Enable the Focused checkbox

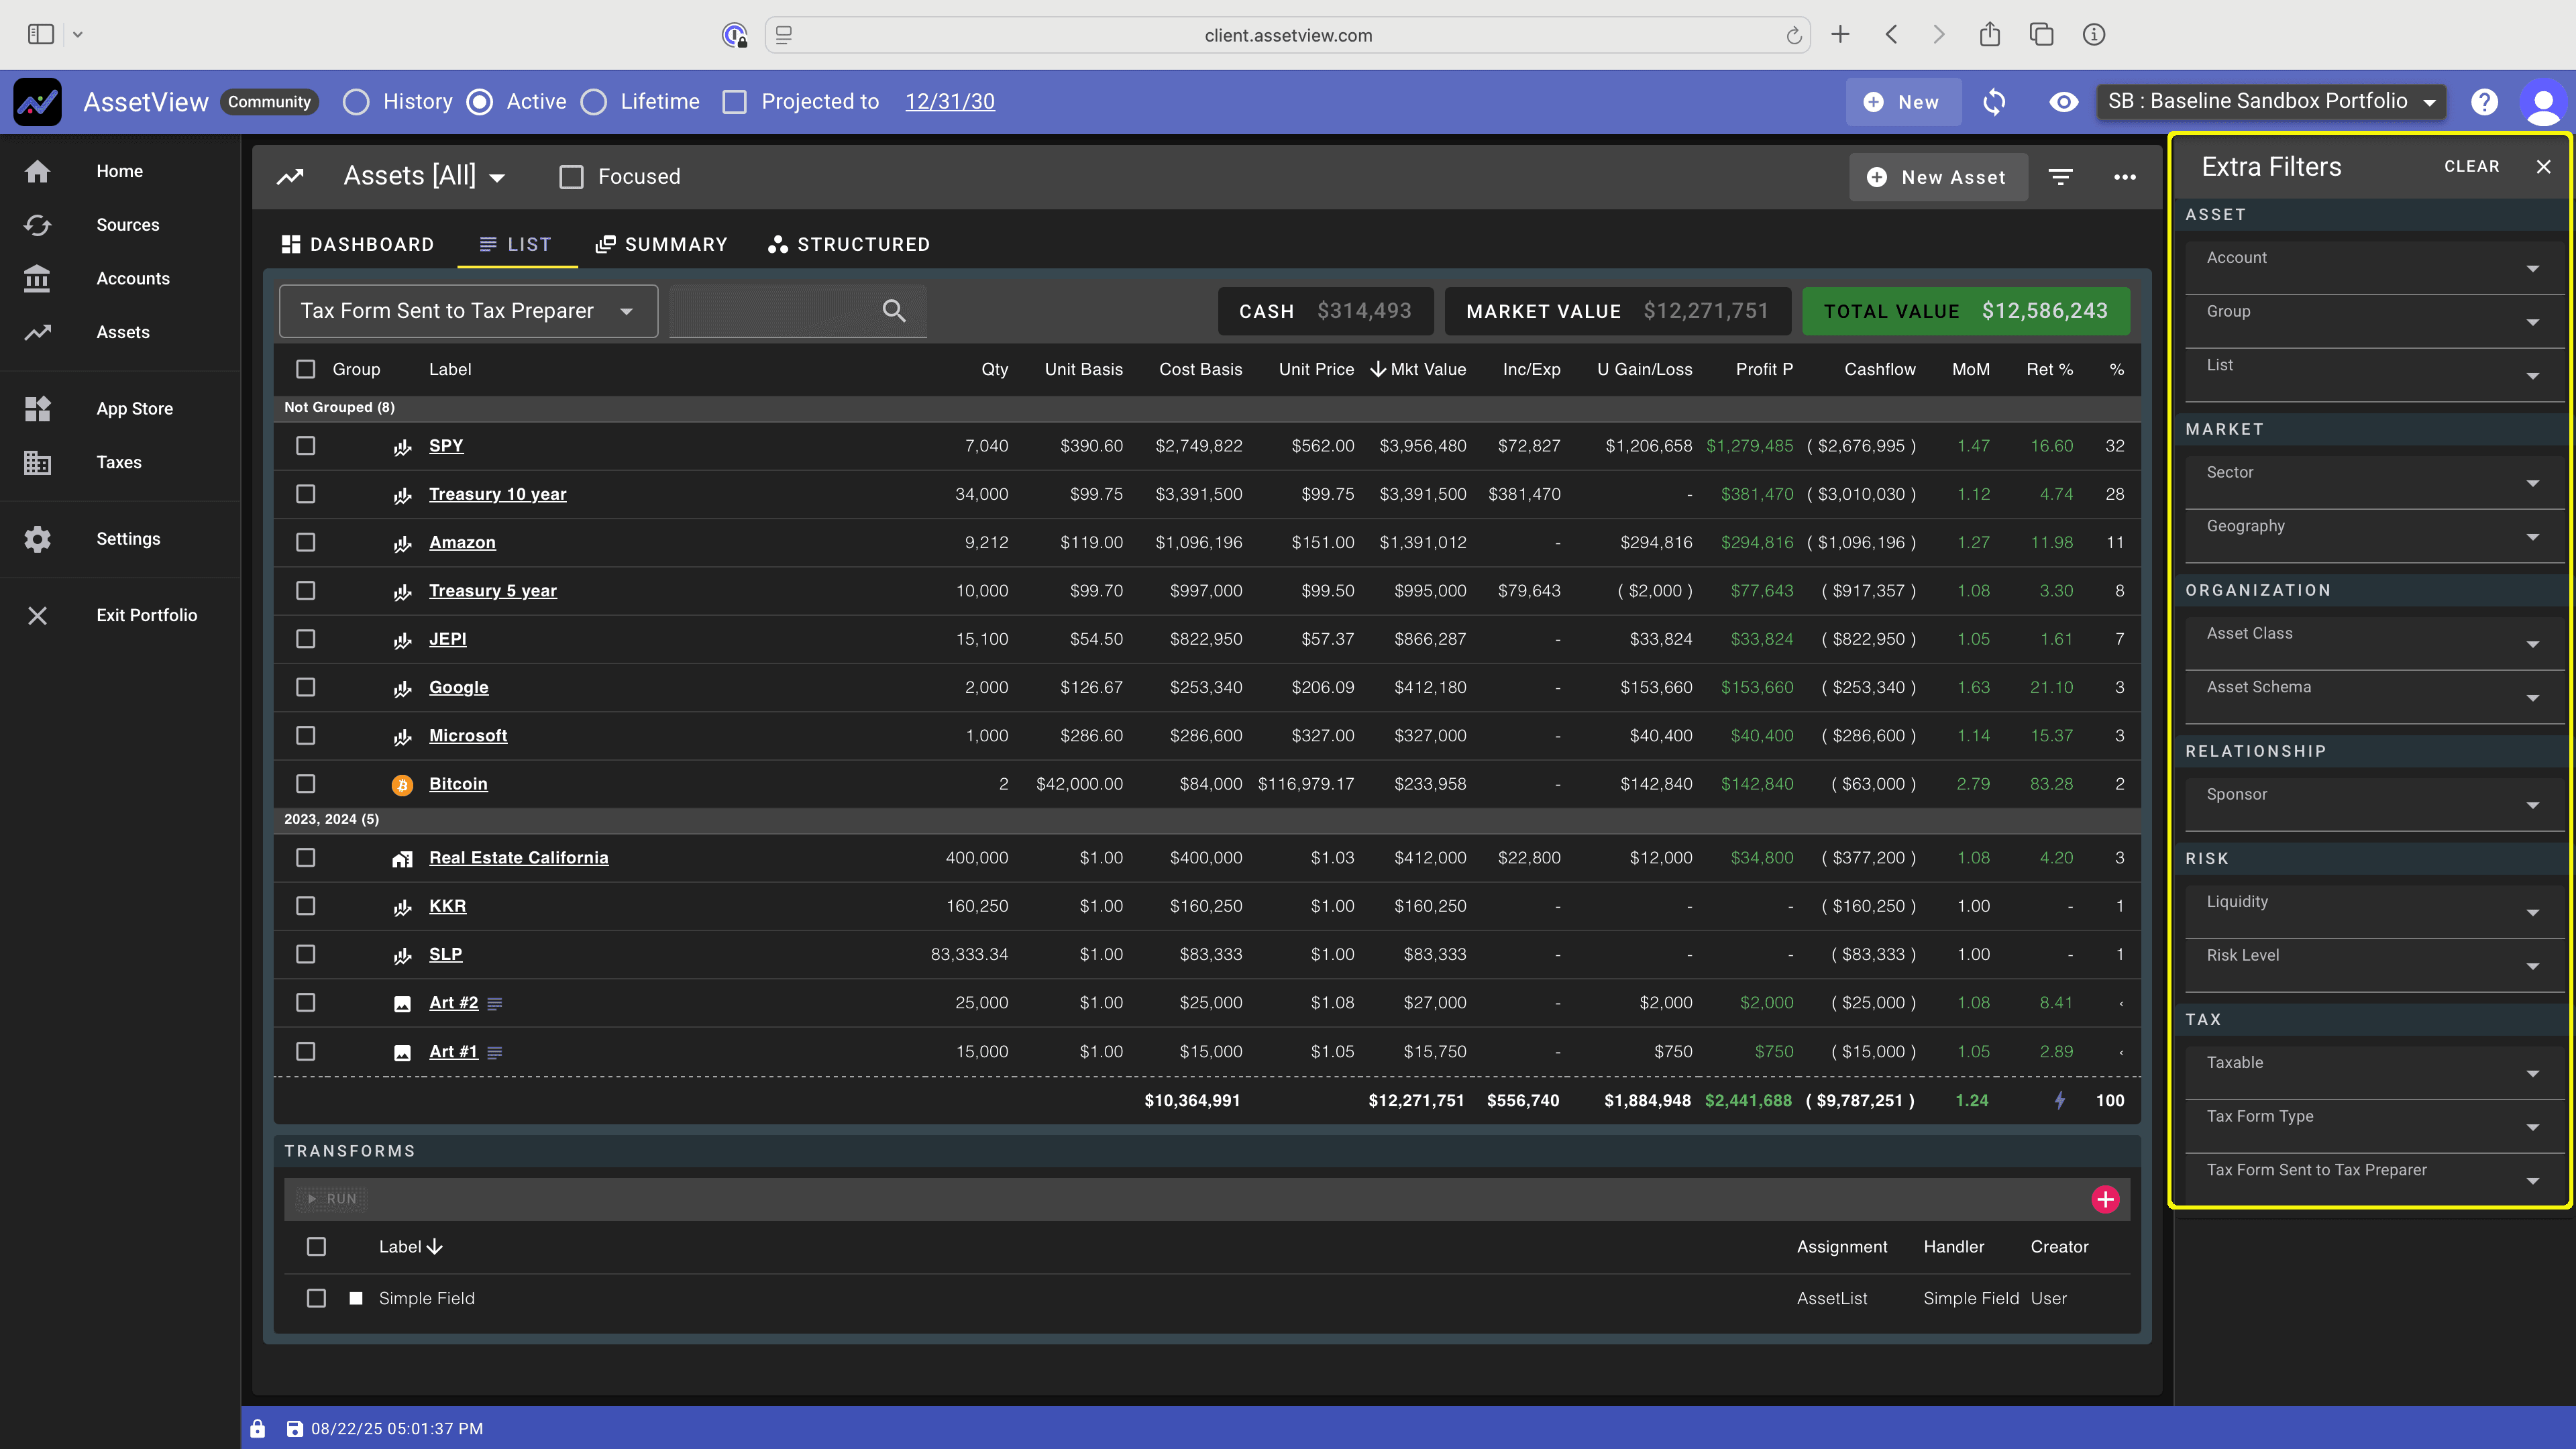coord(571,177)
